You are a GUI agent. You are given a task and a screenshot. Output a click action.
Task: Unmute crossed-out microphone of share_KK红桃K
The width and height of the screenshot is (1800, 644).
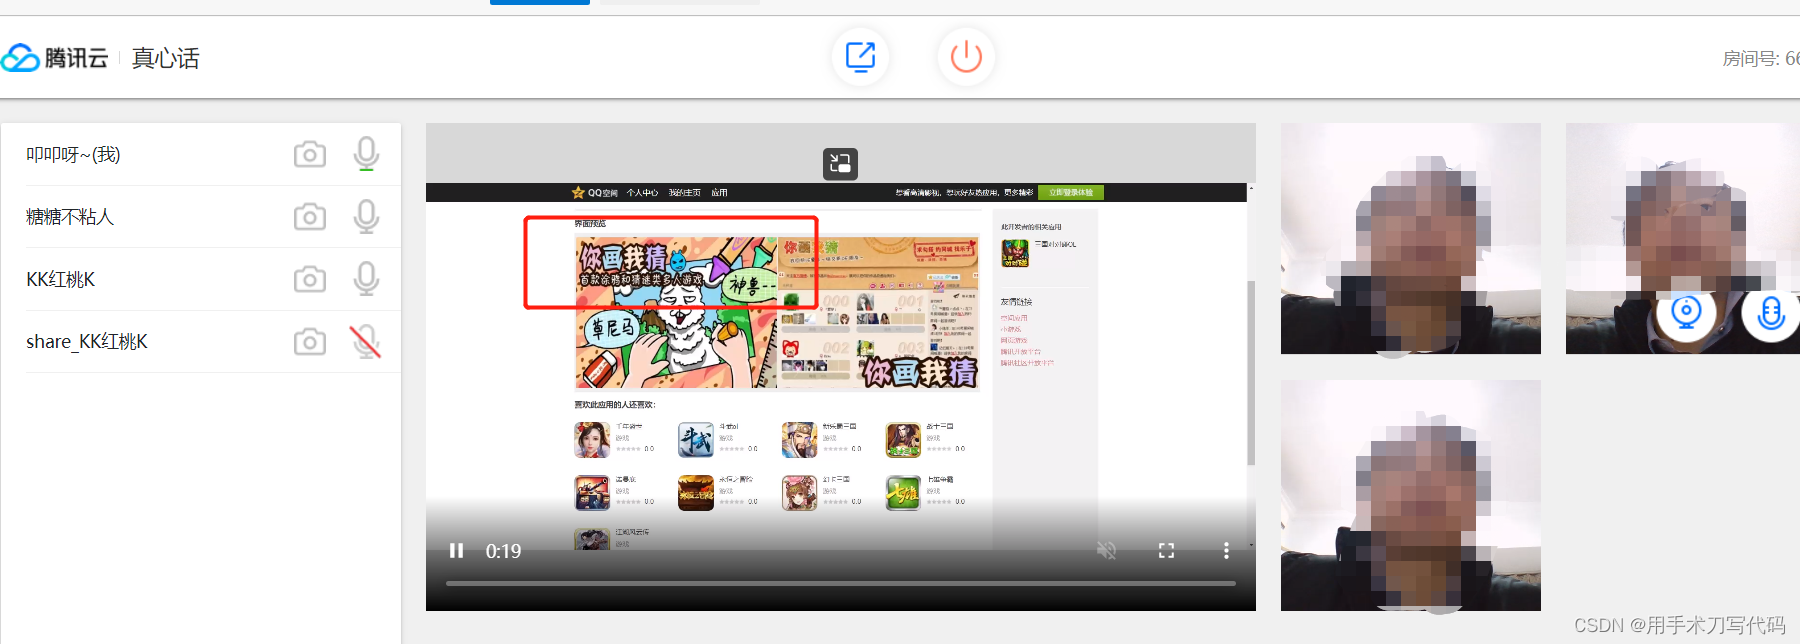[x=366, y=342]
